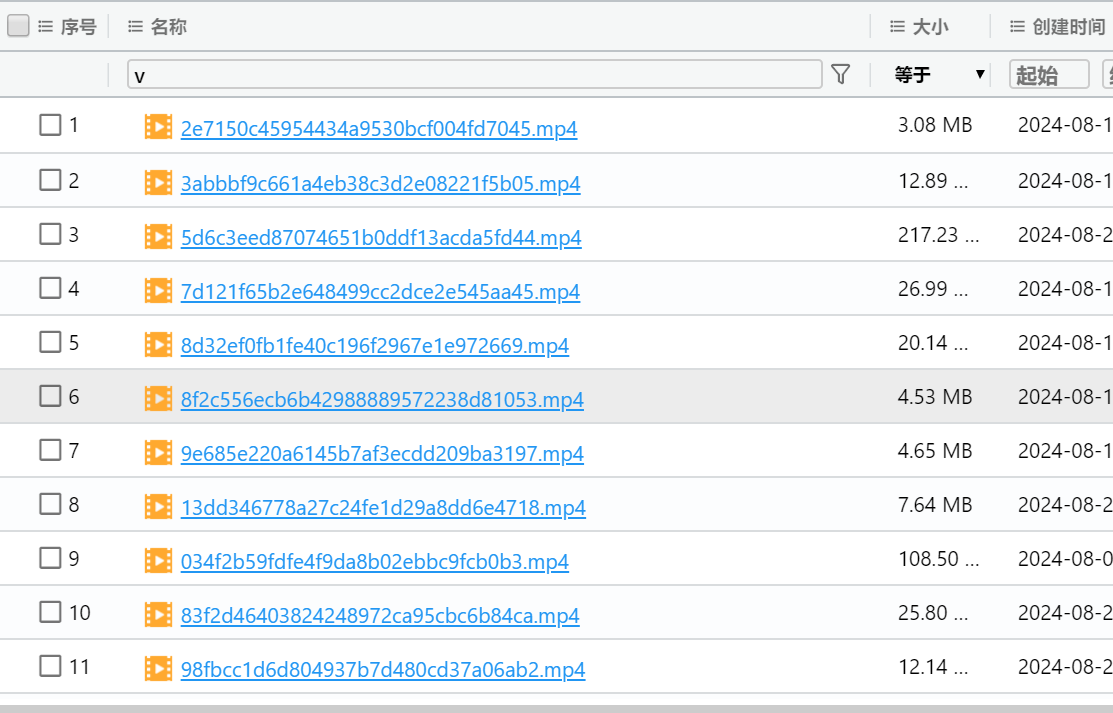Open the 大小 column menu icon
The width and height of the screenshot is (1113, 713).
pyautogui.click(x=897, y=26)
